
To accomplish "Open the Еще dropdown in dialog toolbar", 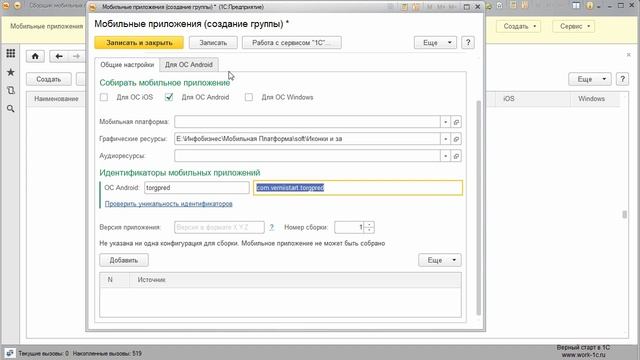I will [435, 42].
